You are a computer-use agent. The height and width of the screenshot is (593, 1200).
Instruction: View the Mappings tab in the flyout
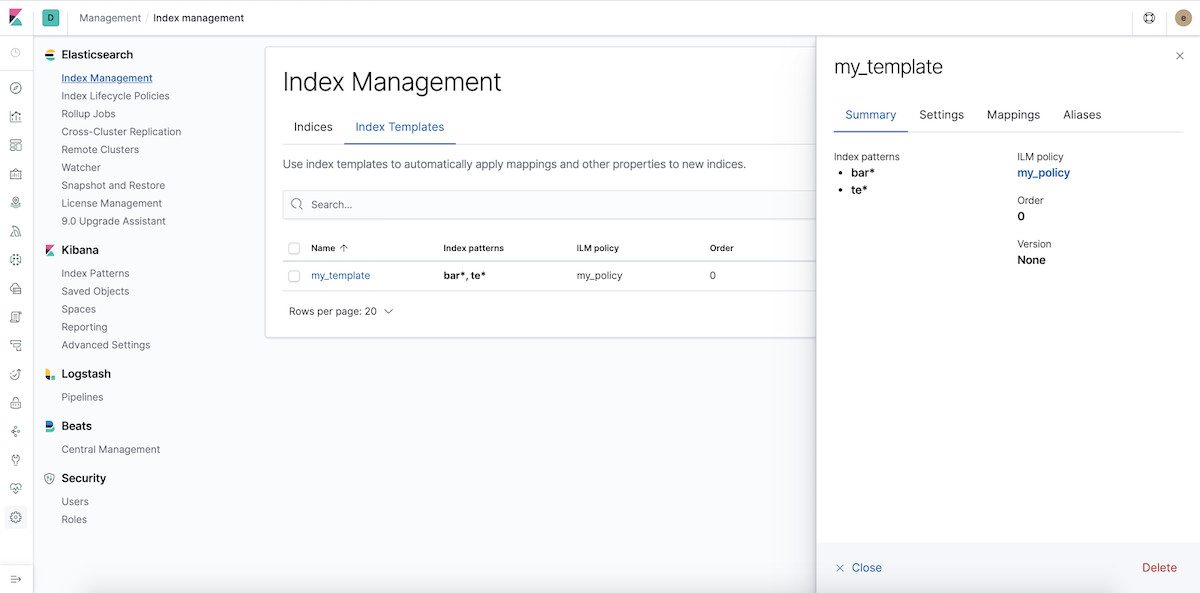pyautogui.click(x=1014, y=115)
